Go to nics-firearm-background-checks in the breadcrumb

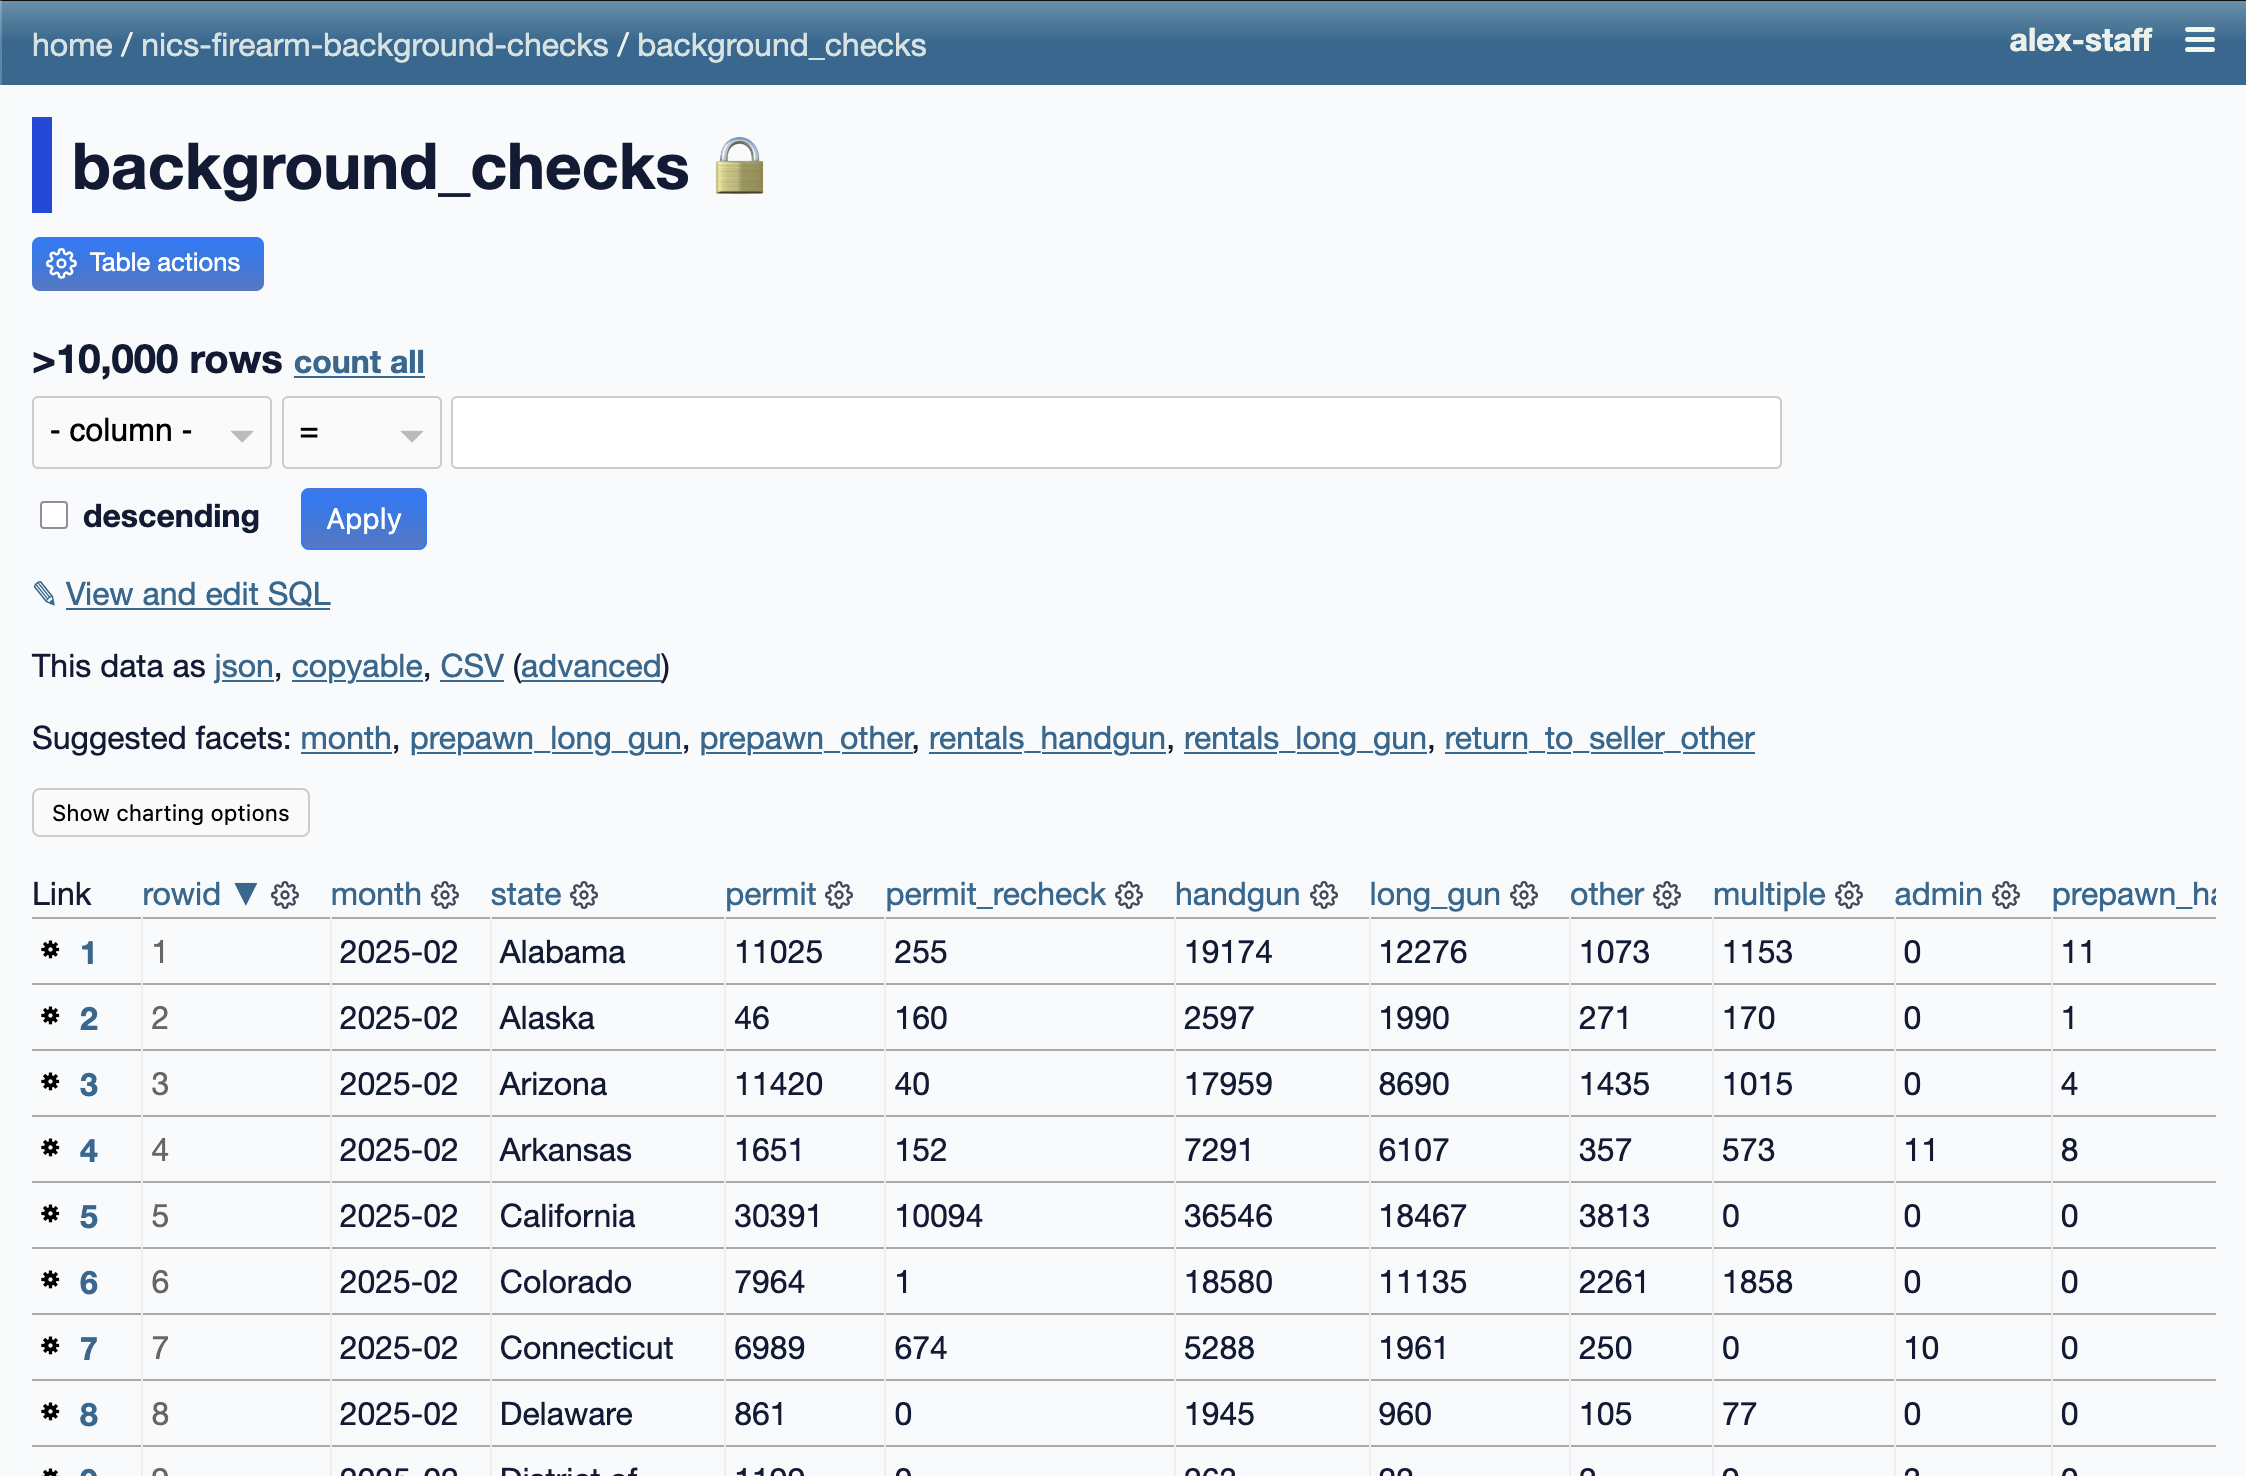click(375, 45)
